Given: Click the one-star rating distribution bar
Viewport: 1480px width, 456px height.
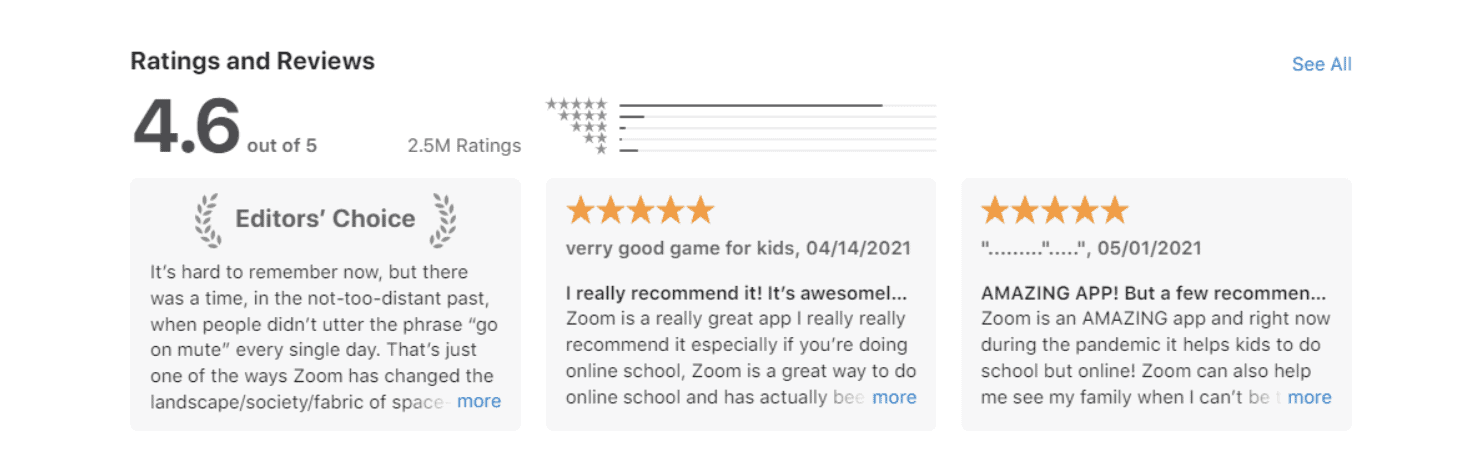Looking at the screenshot, I should [777, 151].
